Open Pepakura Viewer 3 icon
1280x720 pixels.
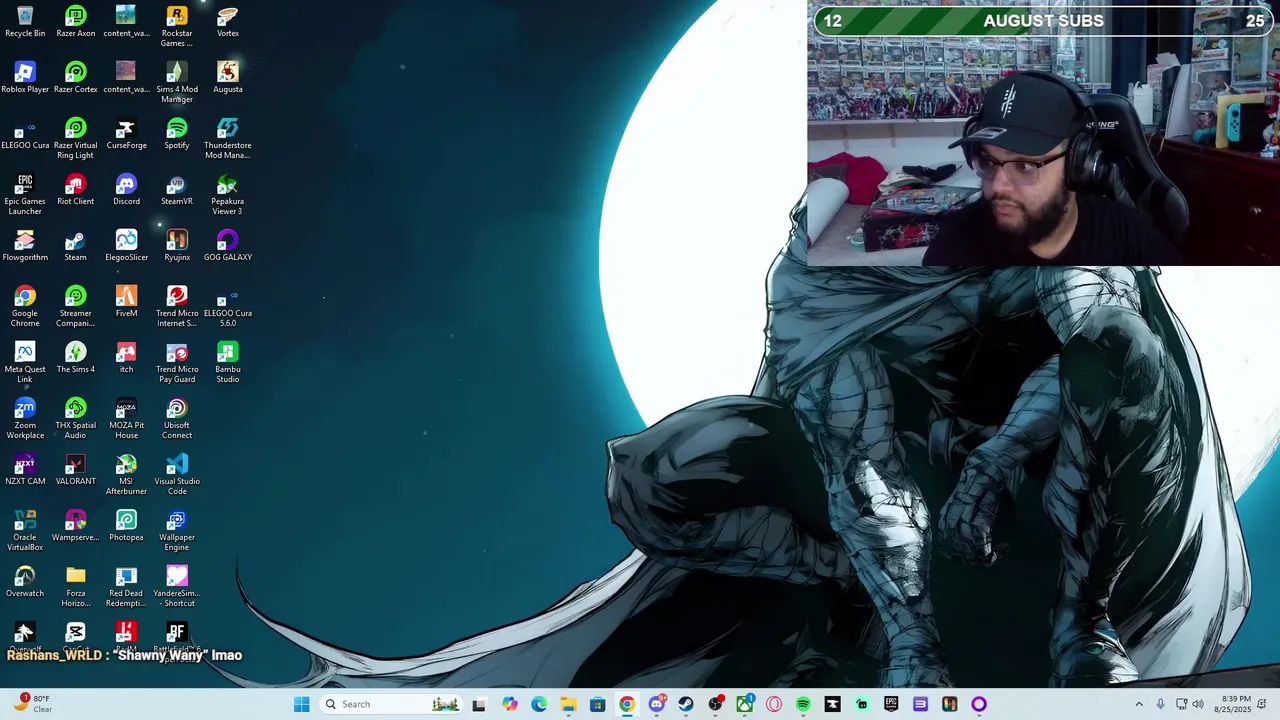click(x=228, y=194)
